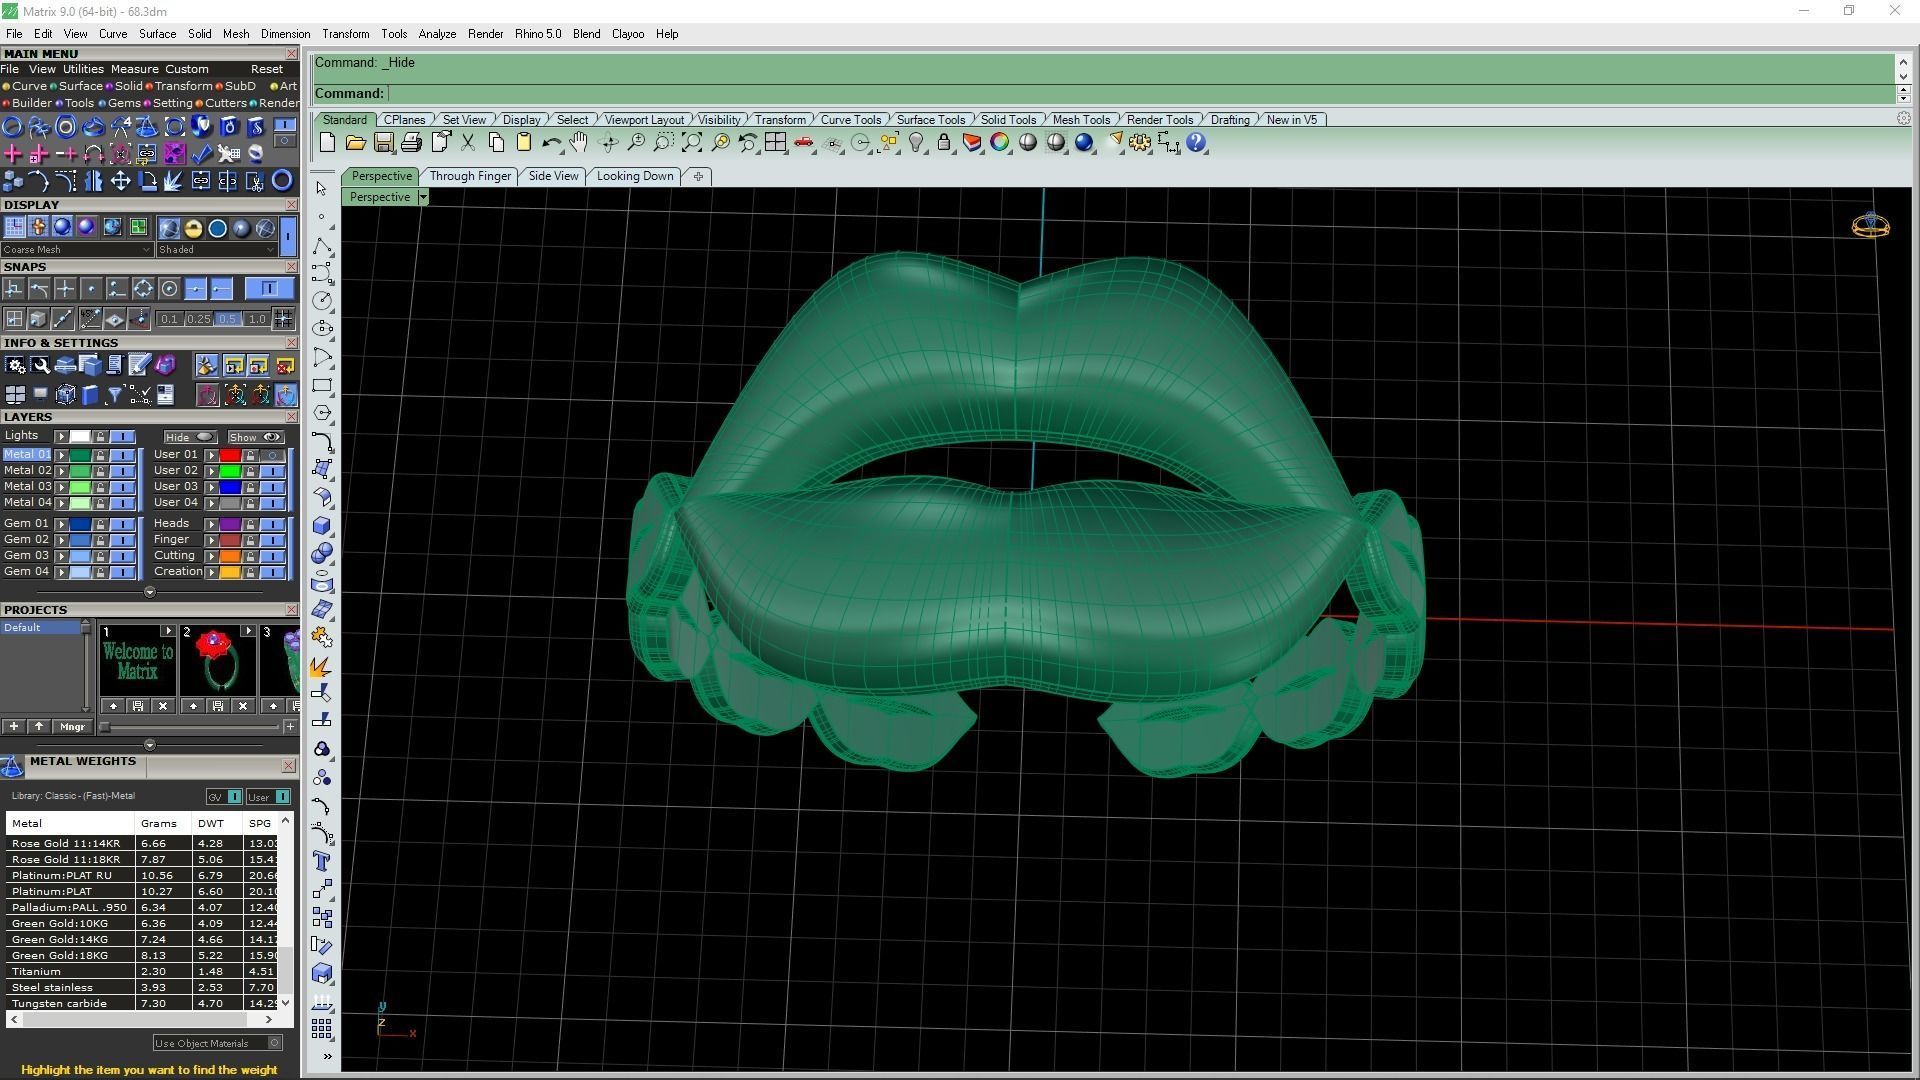
Task: Open the Coarse Mesh dropdown
Action: coord(77,250)
